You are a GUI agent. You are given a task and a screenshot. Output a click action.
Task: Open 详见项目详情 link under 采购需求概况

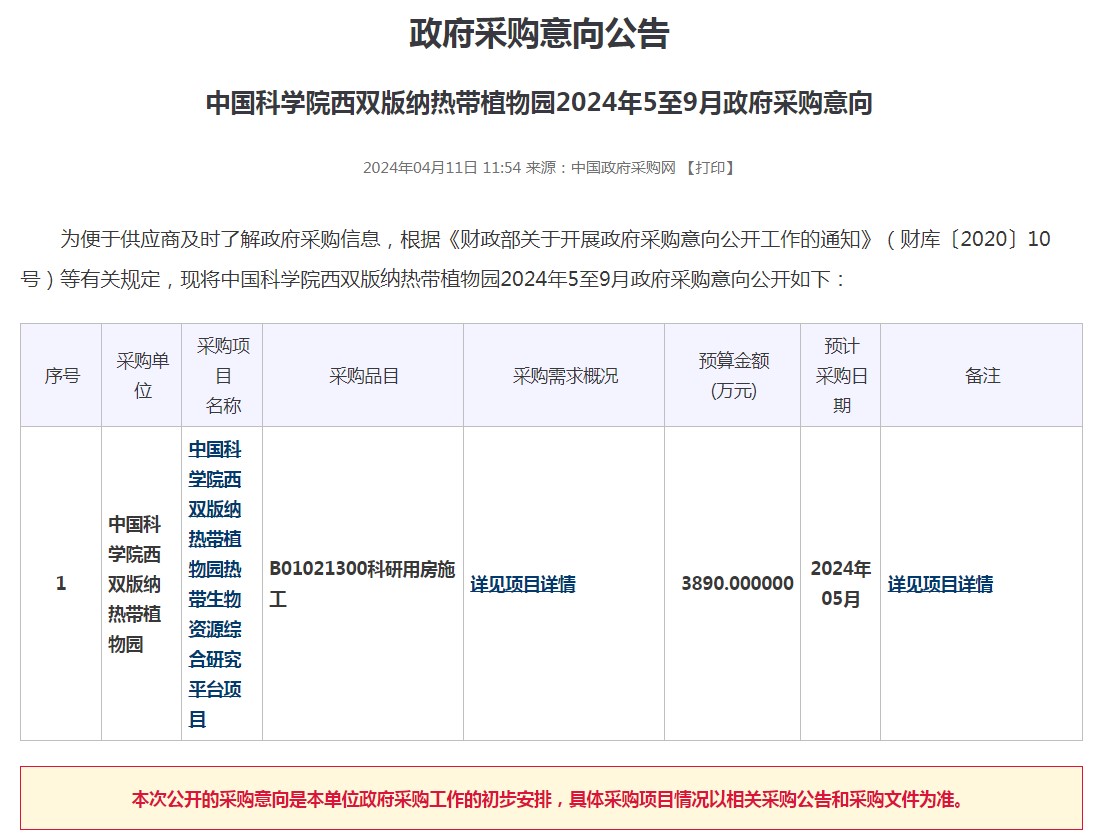pos(523,584)
